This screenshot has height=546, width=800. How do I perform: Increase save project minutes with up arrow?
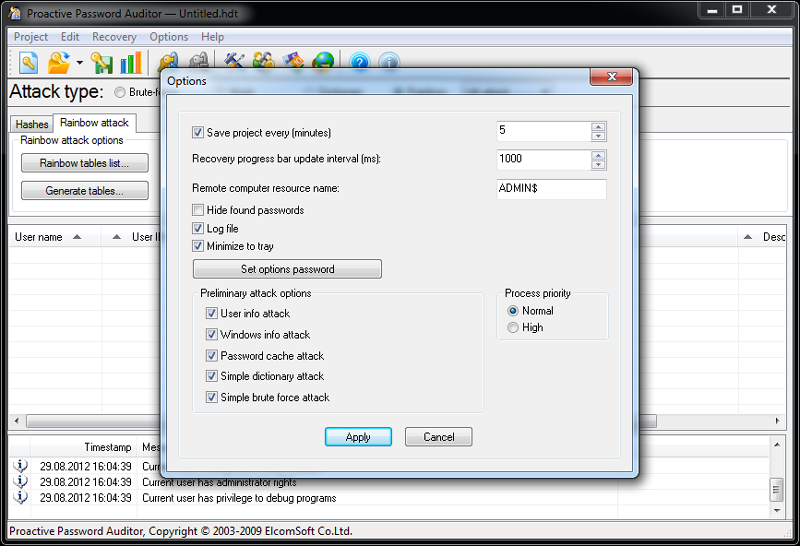tap(598, 126)
